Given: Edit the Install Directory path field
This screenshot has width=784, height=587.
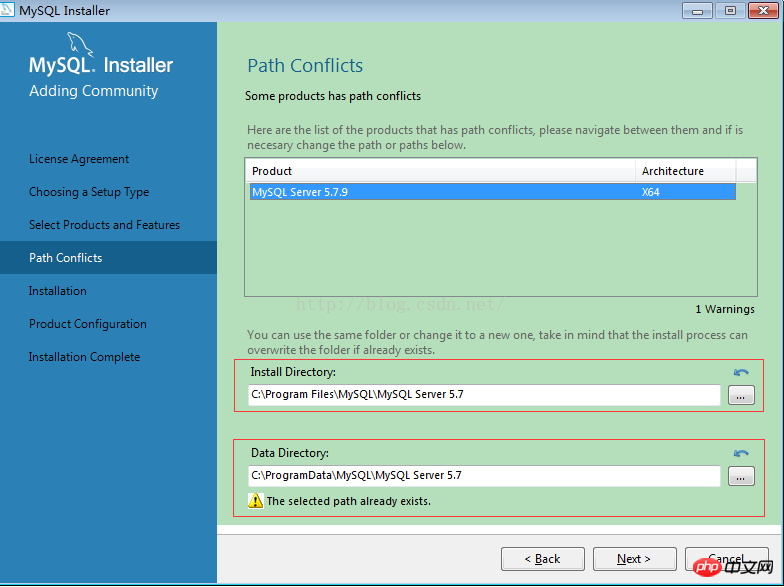Looking at the screenshot, I should [484, 394].
